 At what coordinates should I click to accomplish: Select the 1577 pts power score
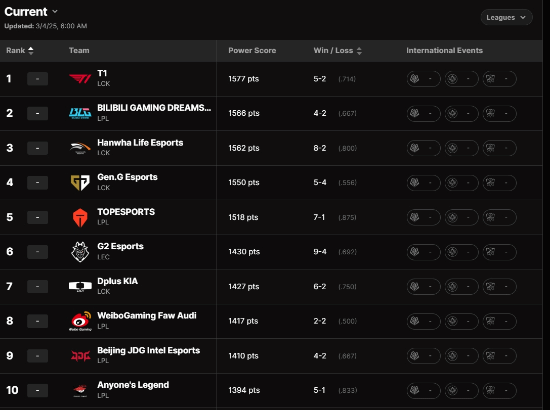point(243,79)
